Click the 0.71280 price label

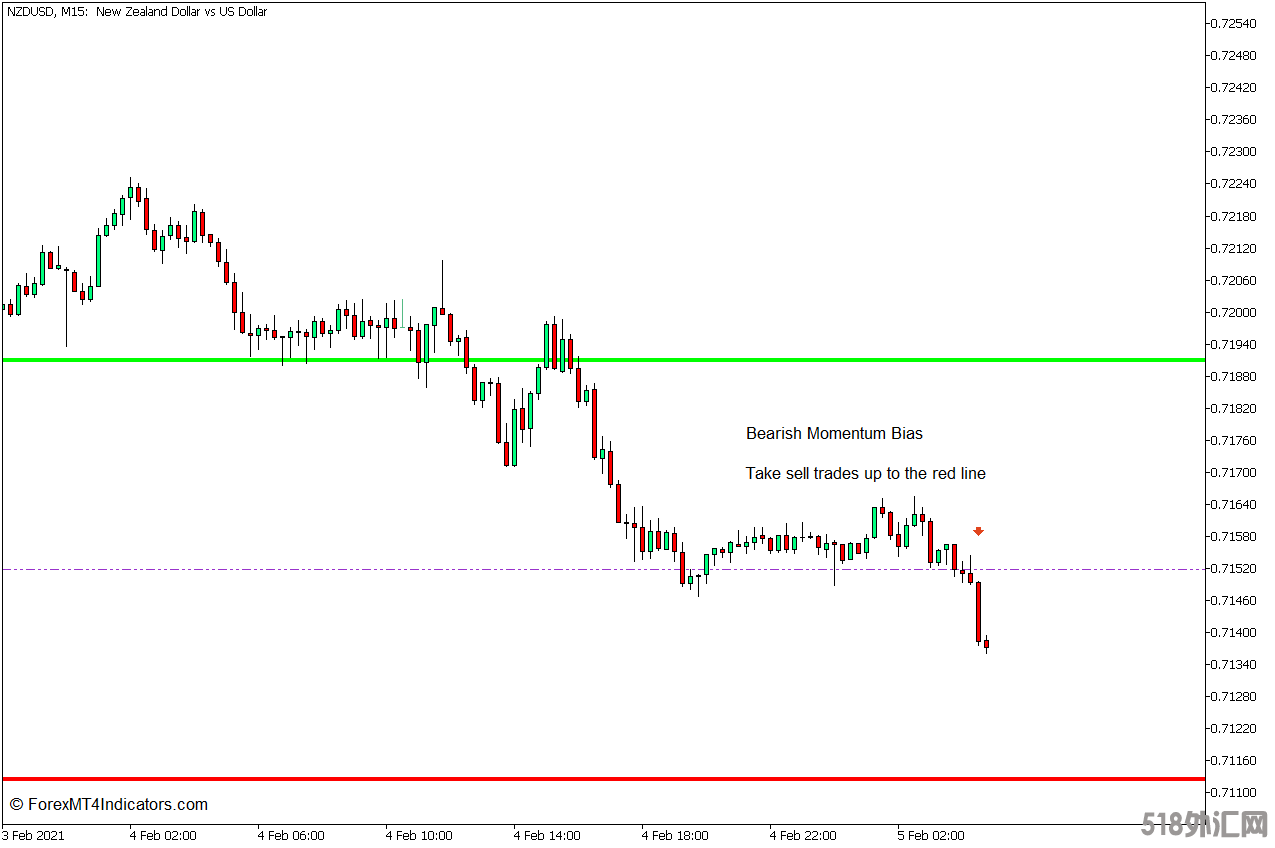(1232, 696)
